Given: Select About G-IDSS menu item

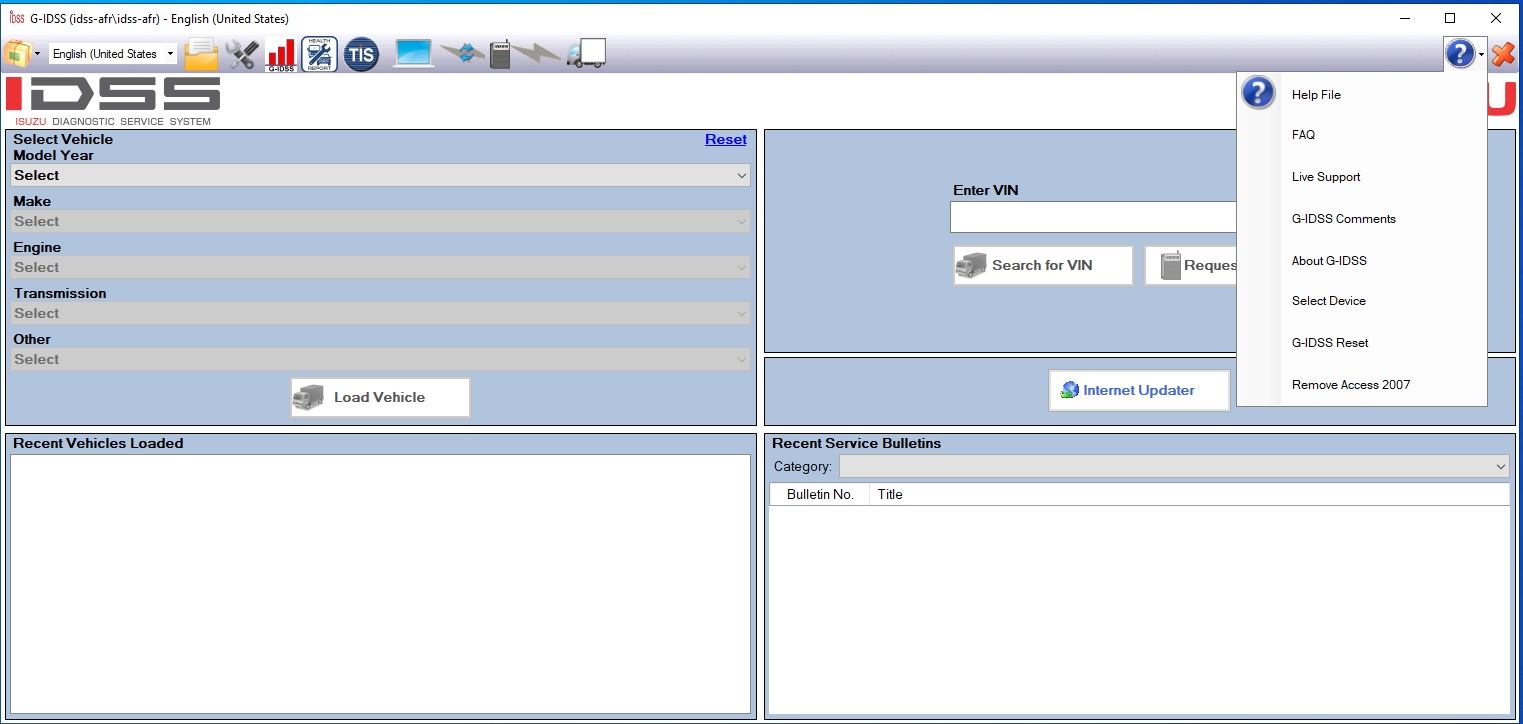Looking at the screenshot, I should [1362, 261].
